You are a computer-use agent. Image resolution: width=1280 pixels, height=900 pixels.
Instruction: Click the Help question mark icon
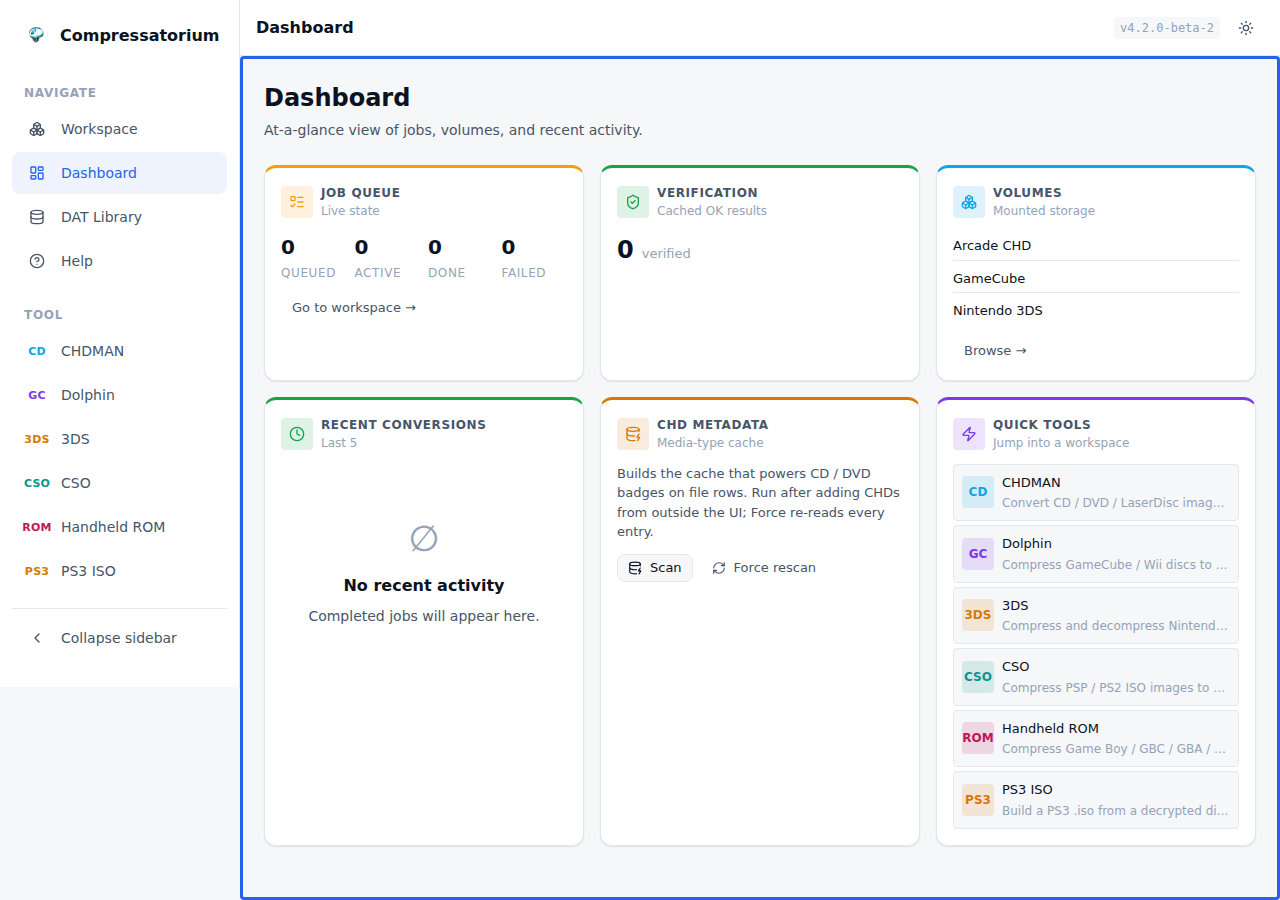coord(37,261)
